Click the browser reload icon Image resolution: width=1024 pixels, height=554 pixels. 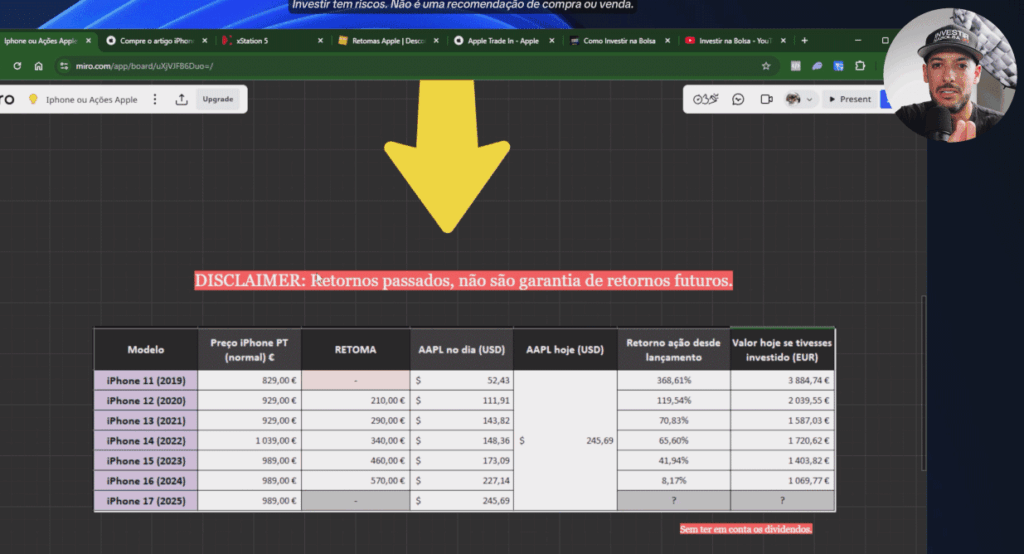tap(17, 66)
